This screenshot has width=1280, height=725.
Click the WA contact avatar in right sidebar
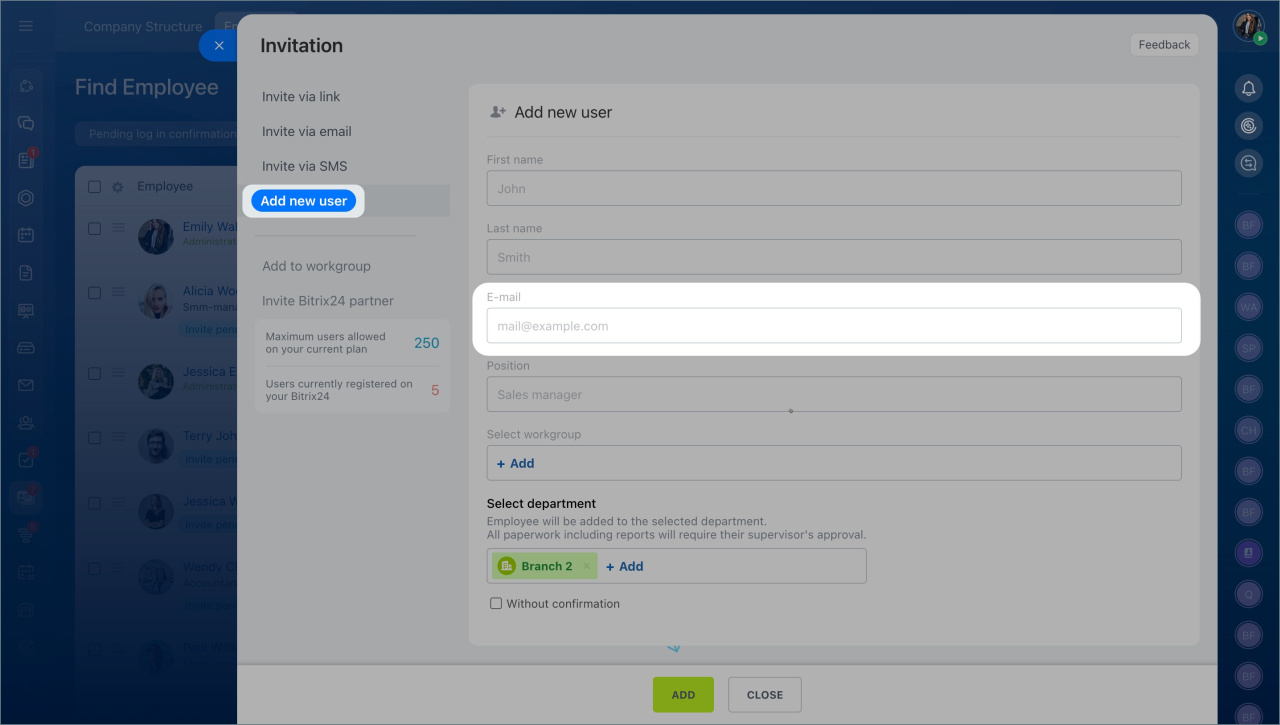tap(1248, 308)
